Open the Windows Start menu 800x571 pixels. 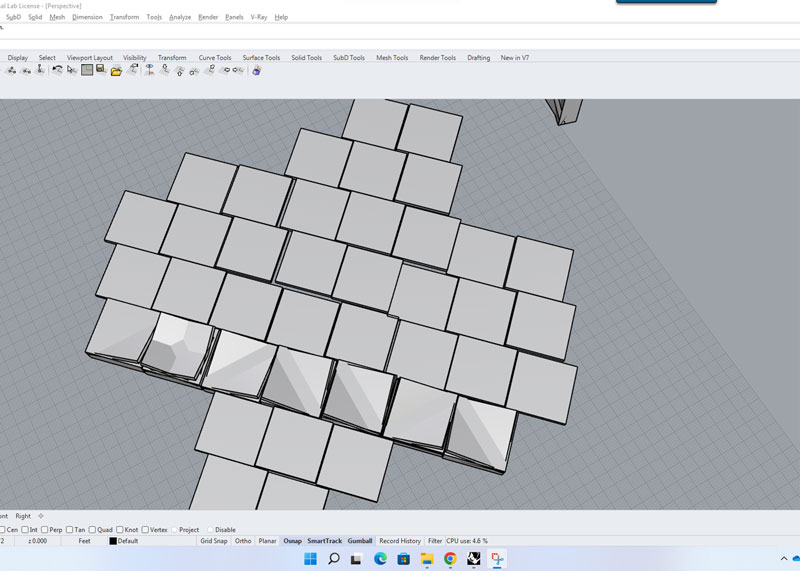(310, 559)
